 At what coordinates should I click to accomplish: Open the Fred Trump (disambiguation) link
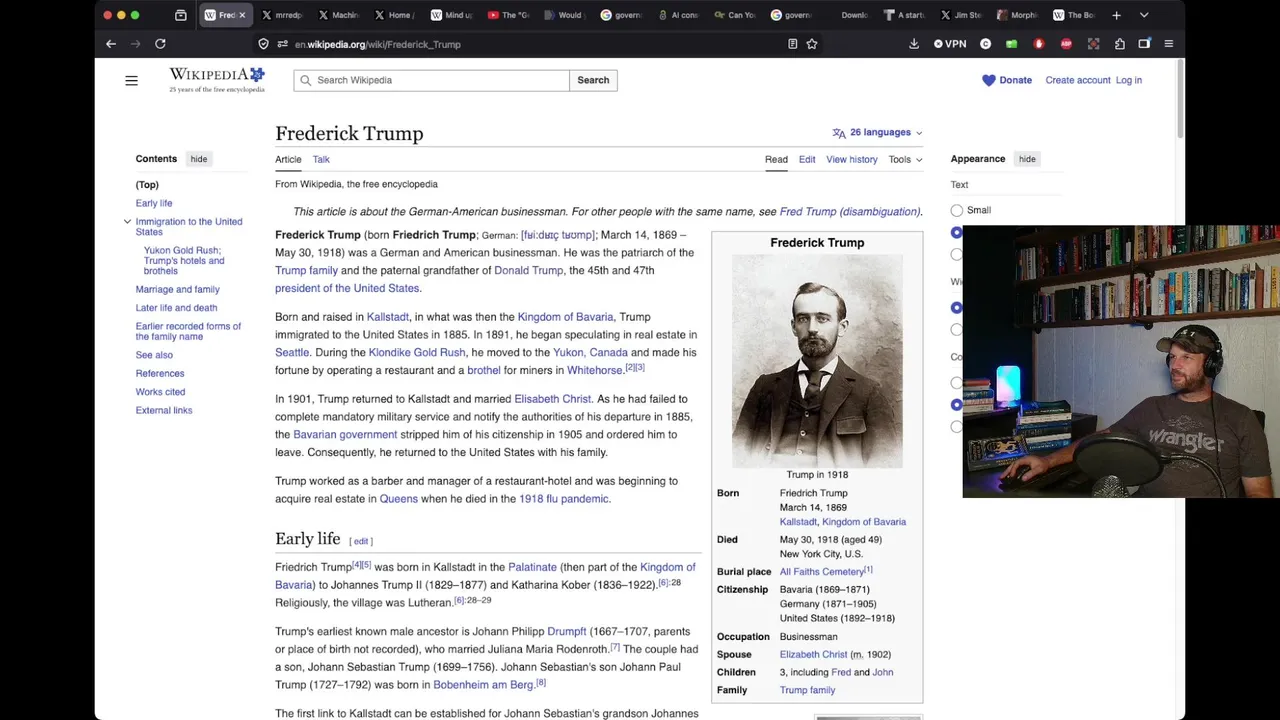pyautogui.click(x=850, y=211)
